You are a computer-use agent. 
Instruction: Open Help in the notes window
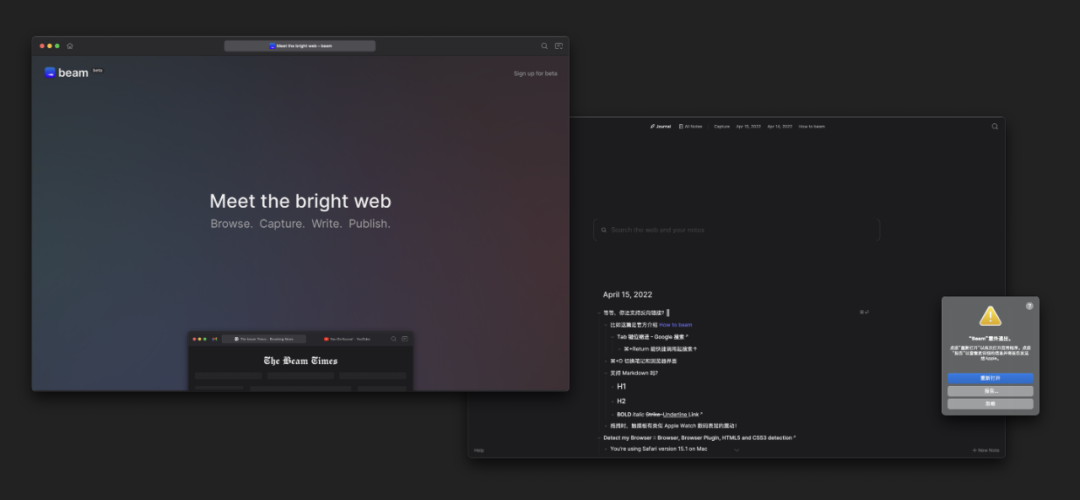click(479, 450)
